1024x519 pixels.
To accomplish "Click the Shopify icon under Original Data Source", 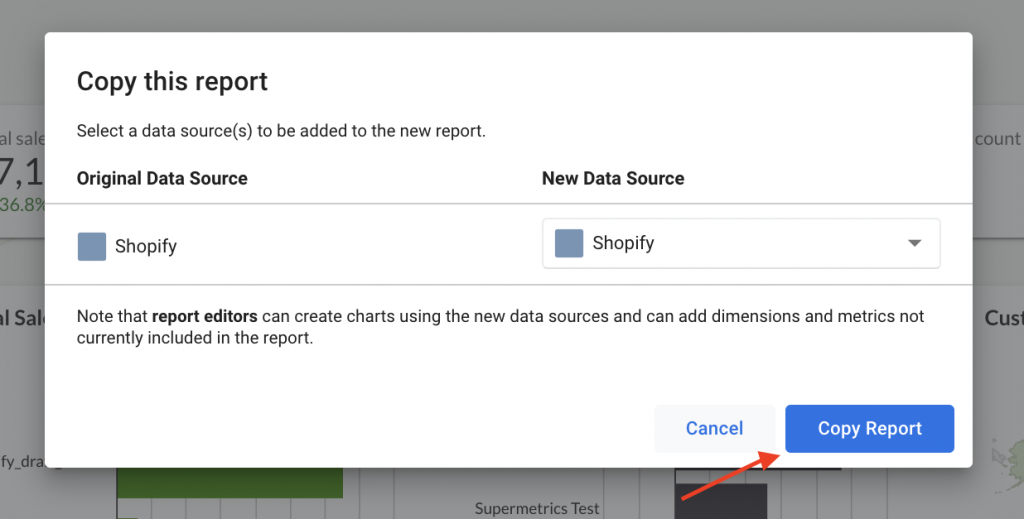I will (91, 246).
